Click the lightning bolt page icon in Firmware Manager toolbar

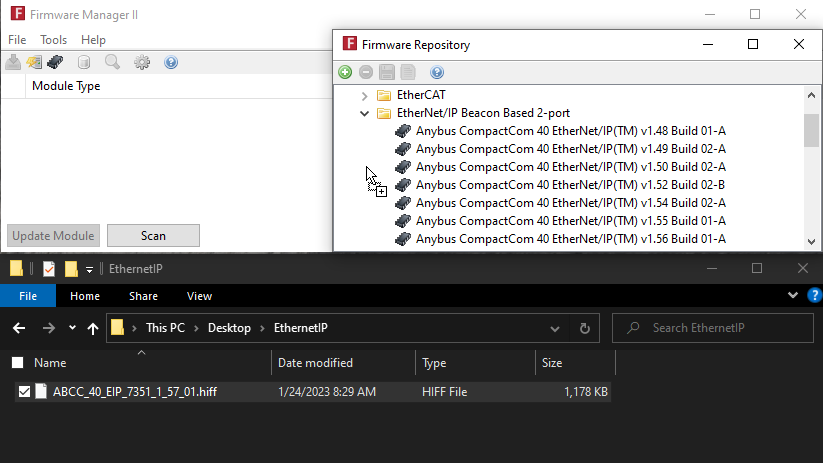point(34,62)
